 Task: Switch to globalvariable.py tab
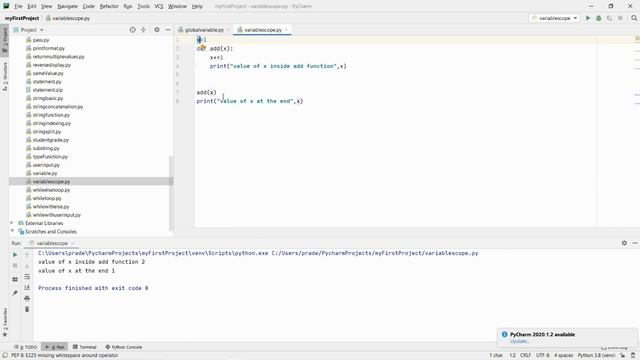click(x=204, y=30)
